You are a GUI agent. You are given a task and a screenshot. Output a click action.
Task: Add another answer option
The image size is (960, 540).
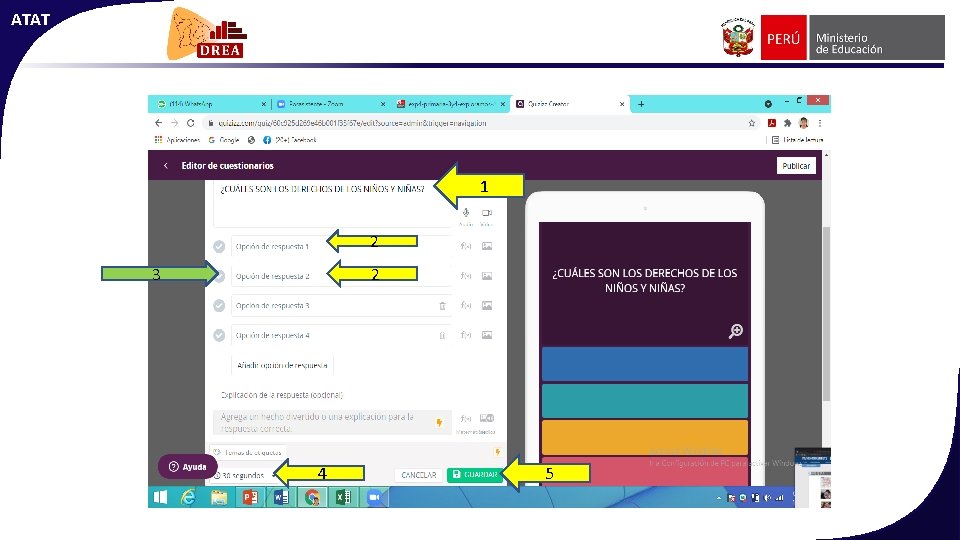pyautogui.click(x=282, y=366)
